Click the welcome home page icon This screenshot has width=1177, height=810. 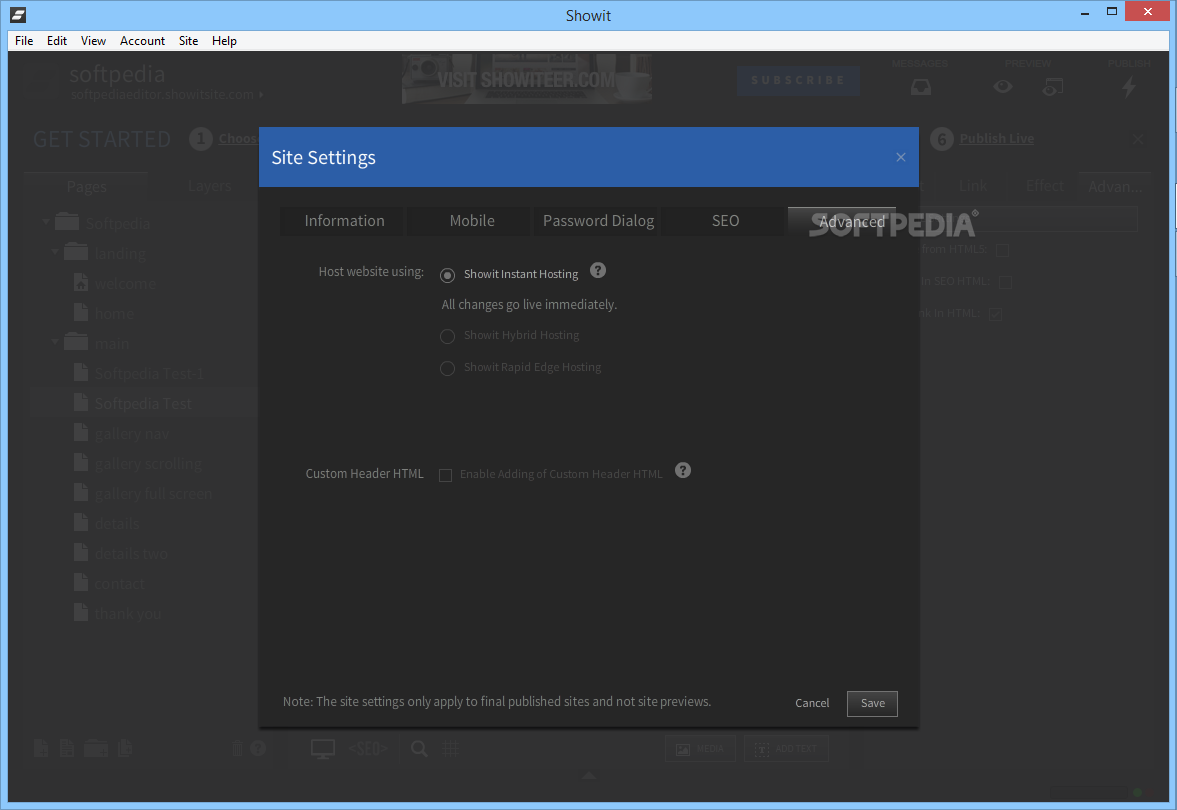click(x=81, y=283)
